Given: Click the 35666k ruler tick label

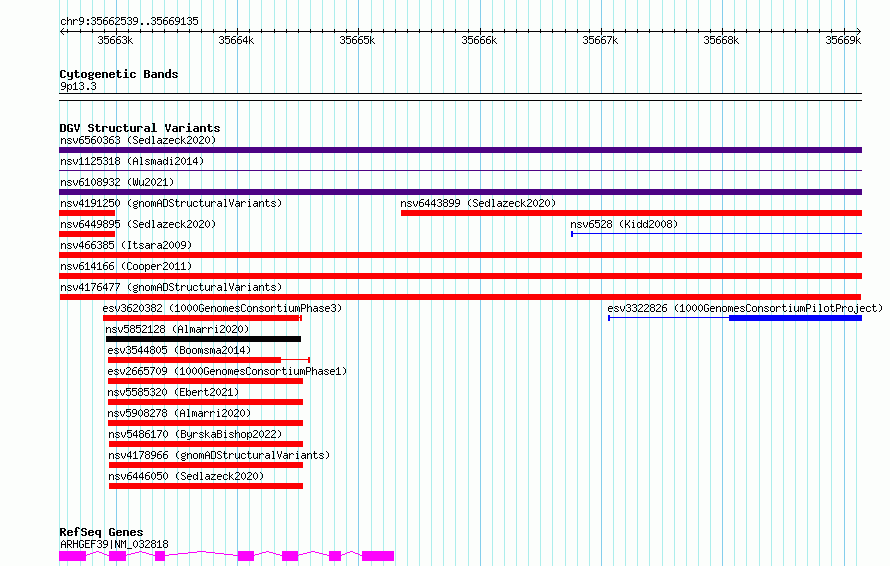Looking at the screenshot, I should click(x=479, y=40).
